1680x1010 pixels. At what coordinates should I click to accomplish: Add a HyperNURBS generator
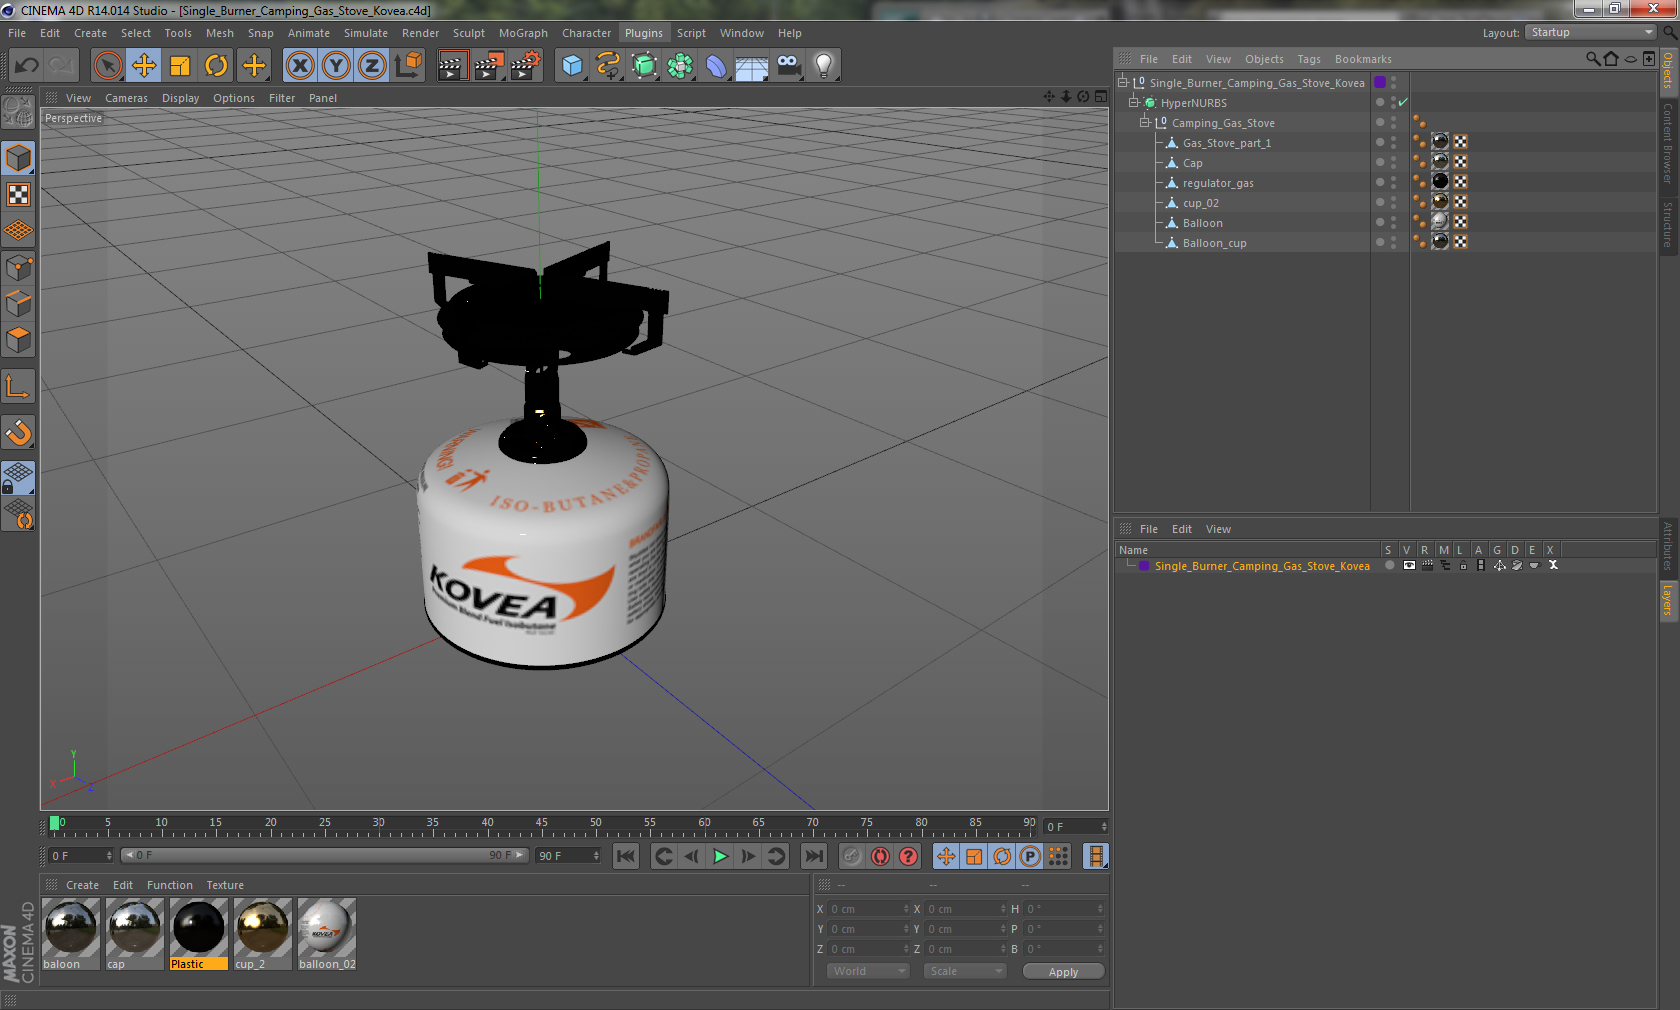644,66
